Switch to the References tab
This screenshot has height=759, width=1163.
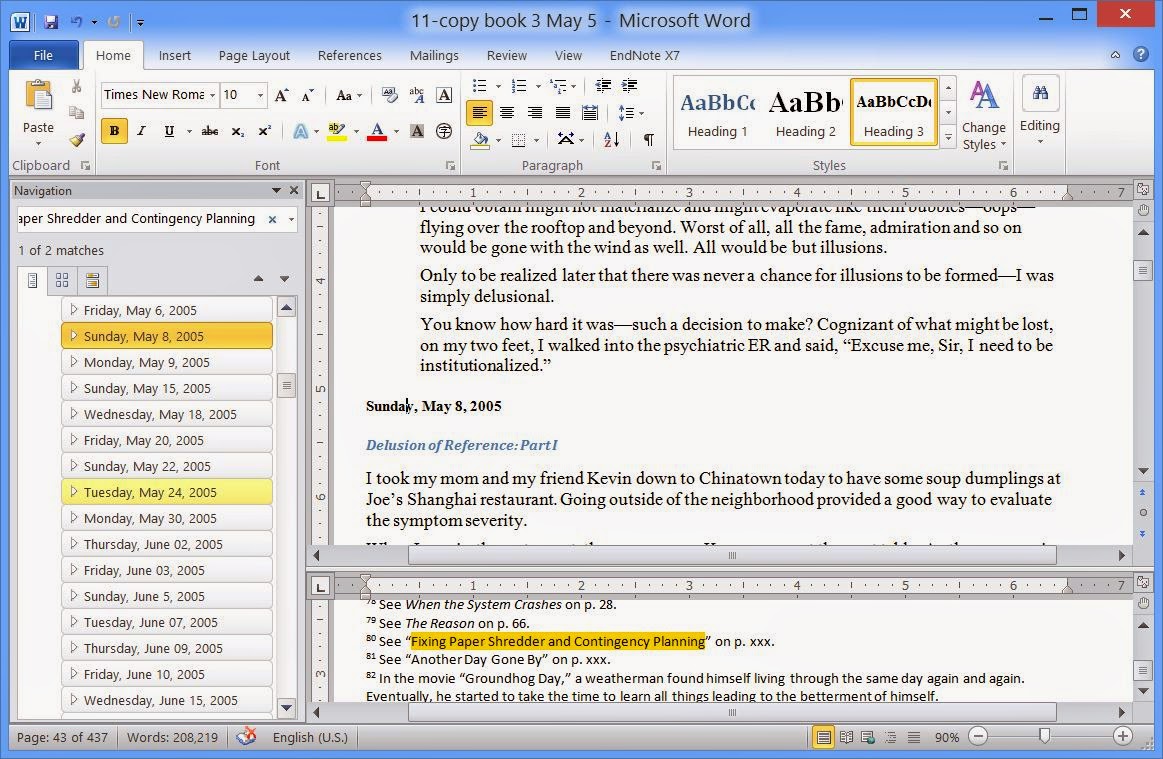click(x=349, y=56)
